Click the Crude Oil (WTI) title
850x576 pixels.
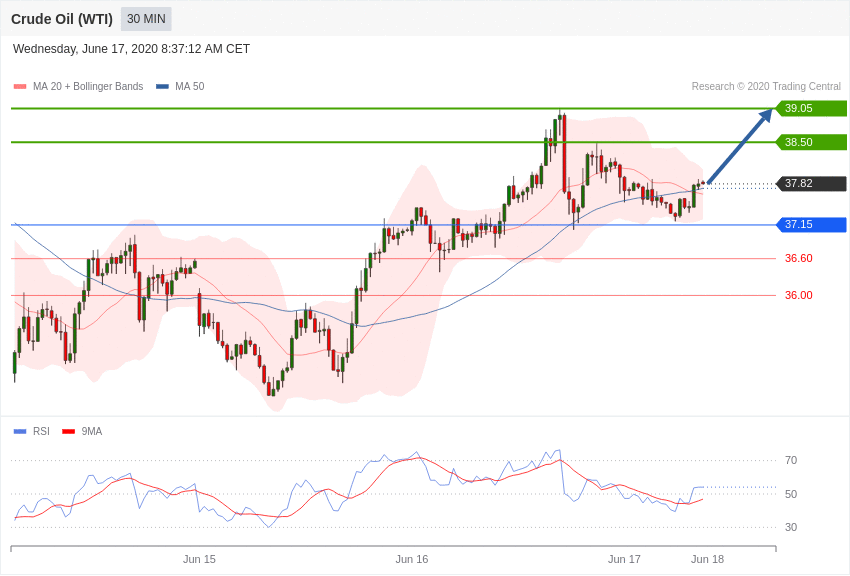tap(62, 20)
